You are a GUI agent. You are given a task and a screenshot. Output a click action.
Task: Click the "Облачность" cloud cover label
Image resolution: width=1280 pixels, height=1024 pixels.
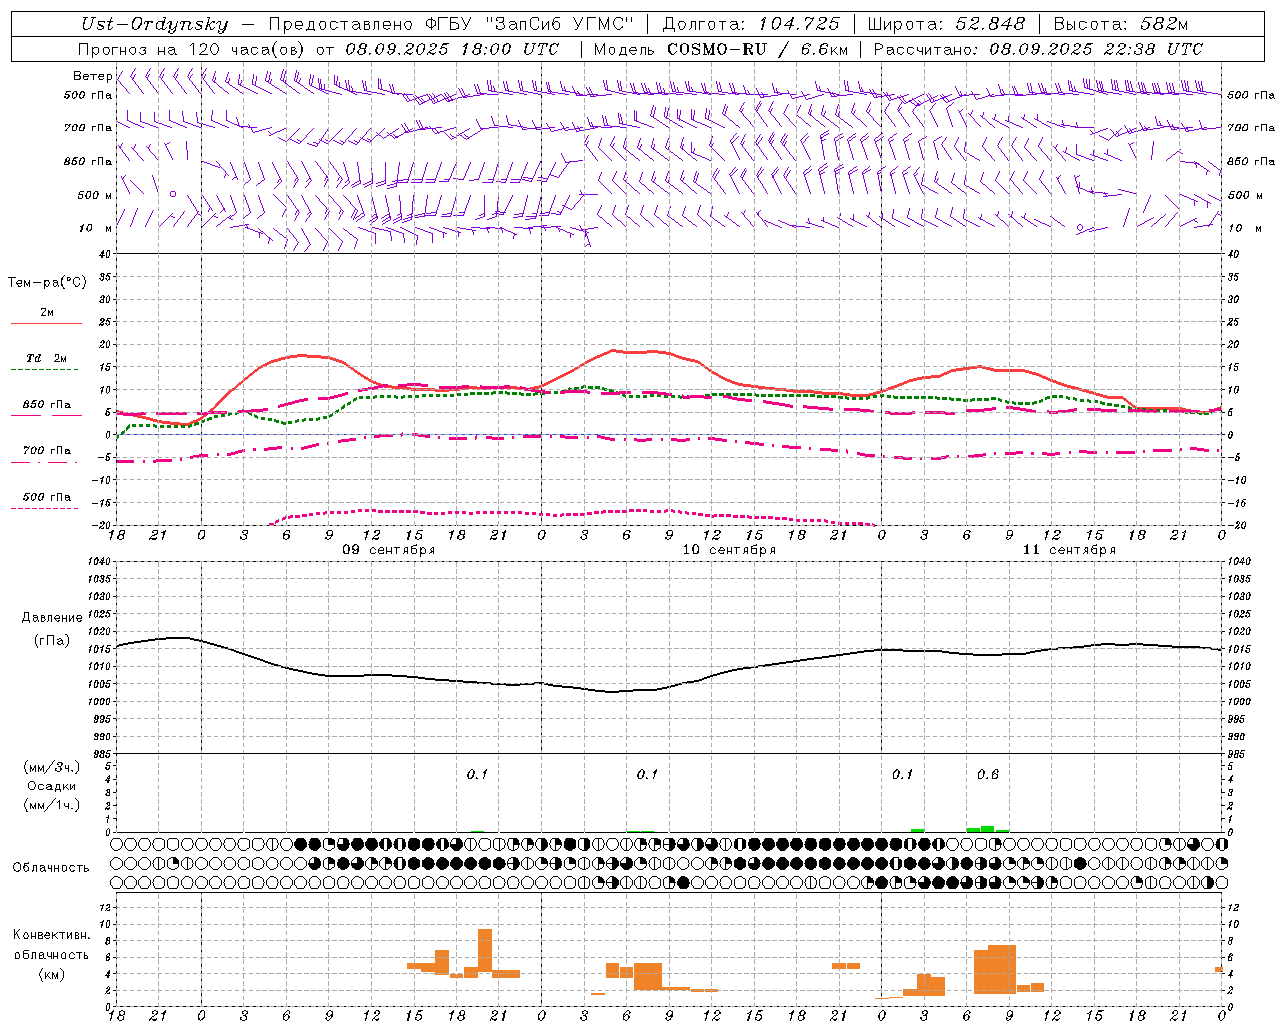[51, 868]
